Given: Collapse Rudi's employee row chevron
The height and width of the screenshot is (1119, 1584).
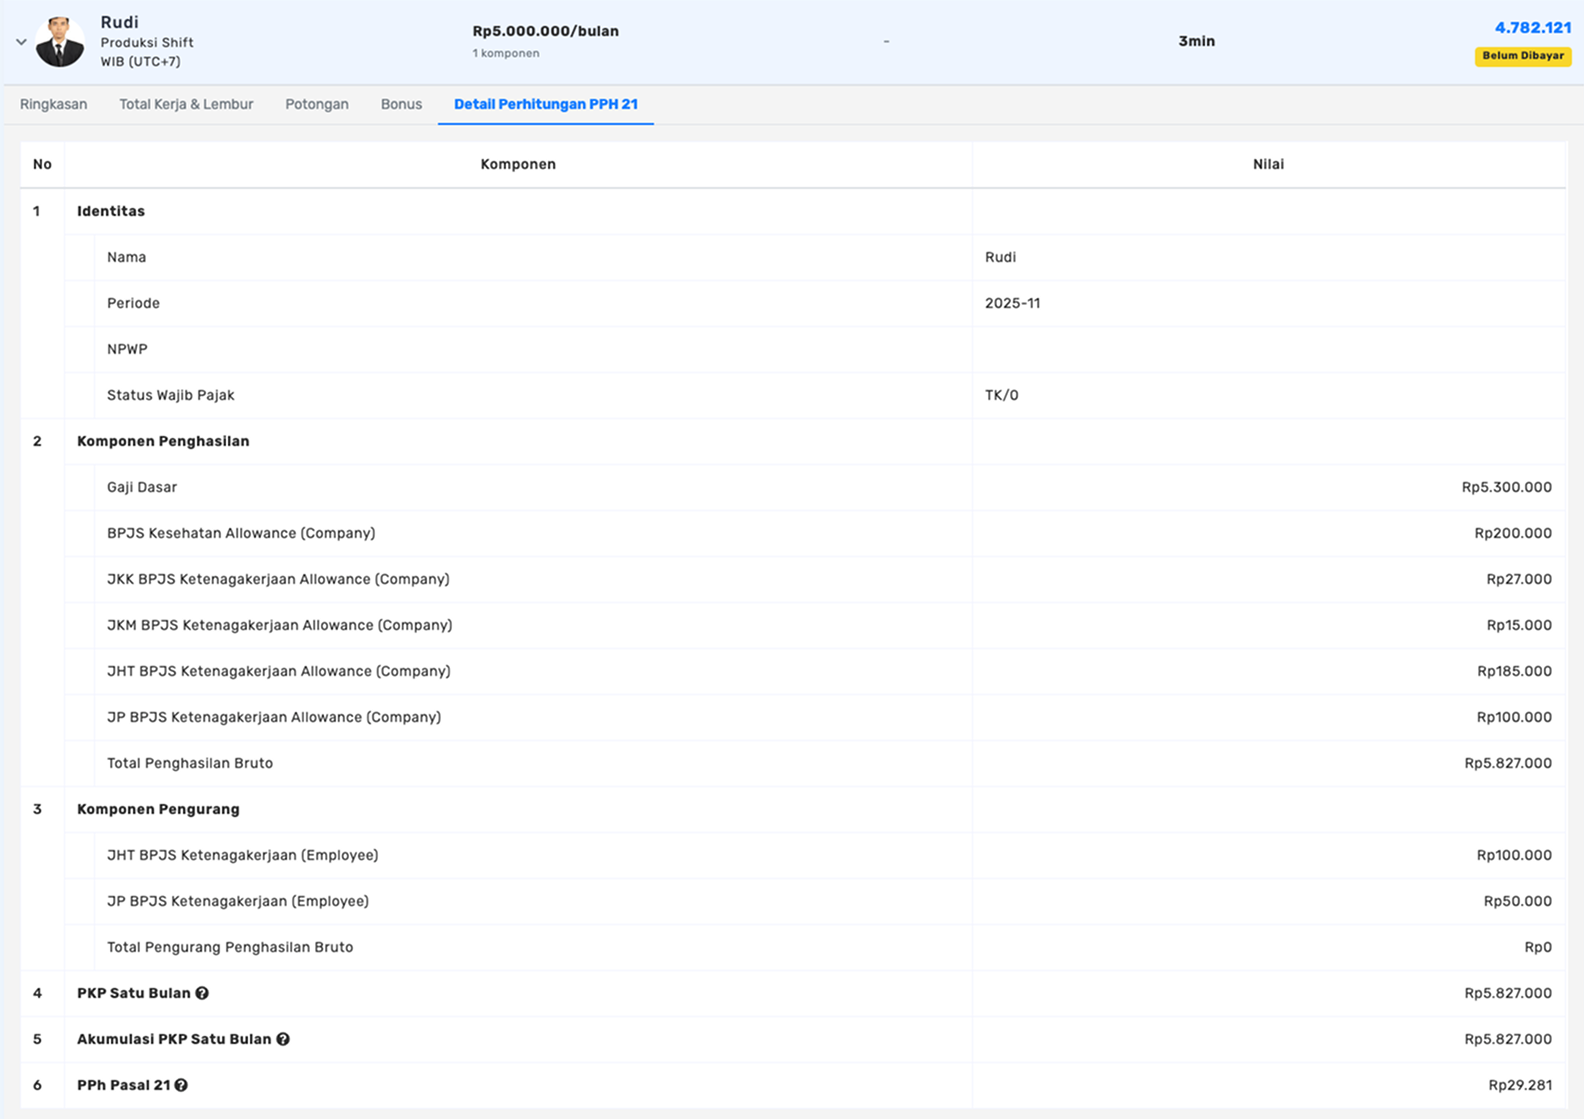Looking at the screenshot, I should [21, 42].
